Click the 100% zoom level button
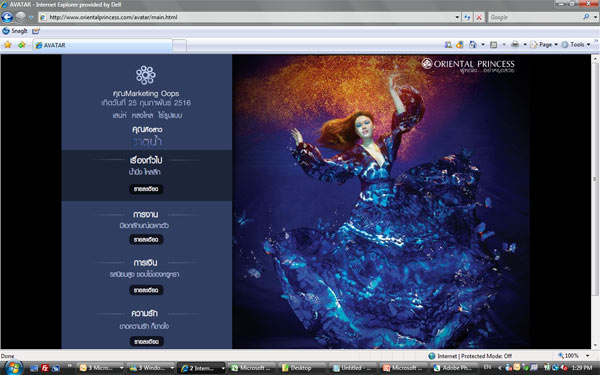Viewport: 600px width, 375px height. pos(568,355)
